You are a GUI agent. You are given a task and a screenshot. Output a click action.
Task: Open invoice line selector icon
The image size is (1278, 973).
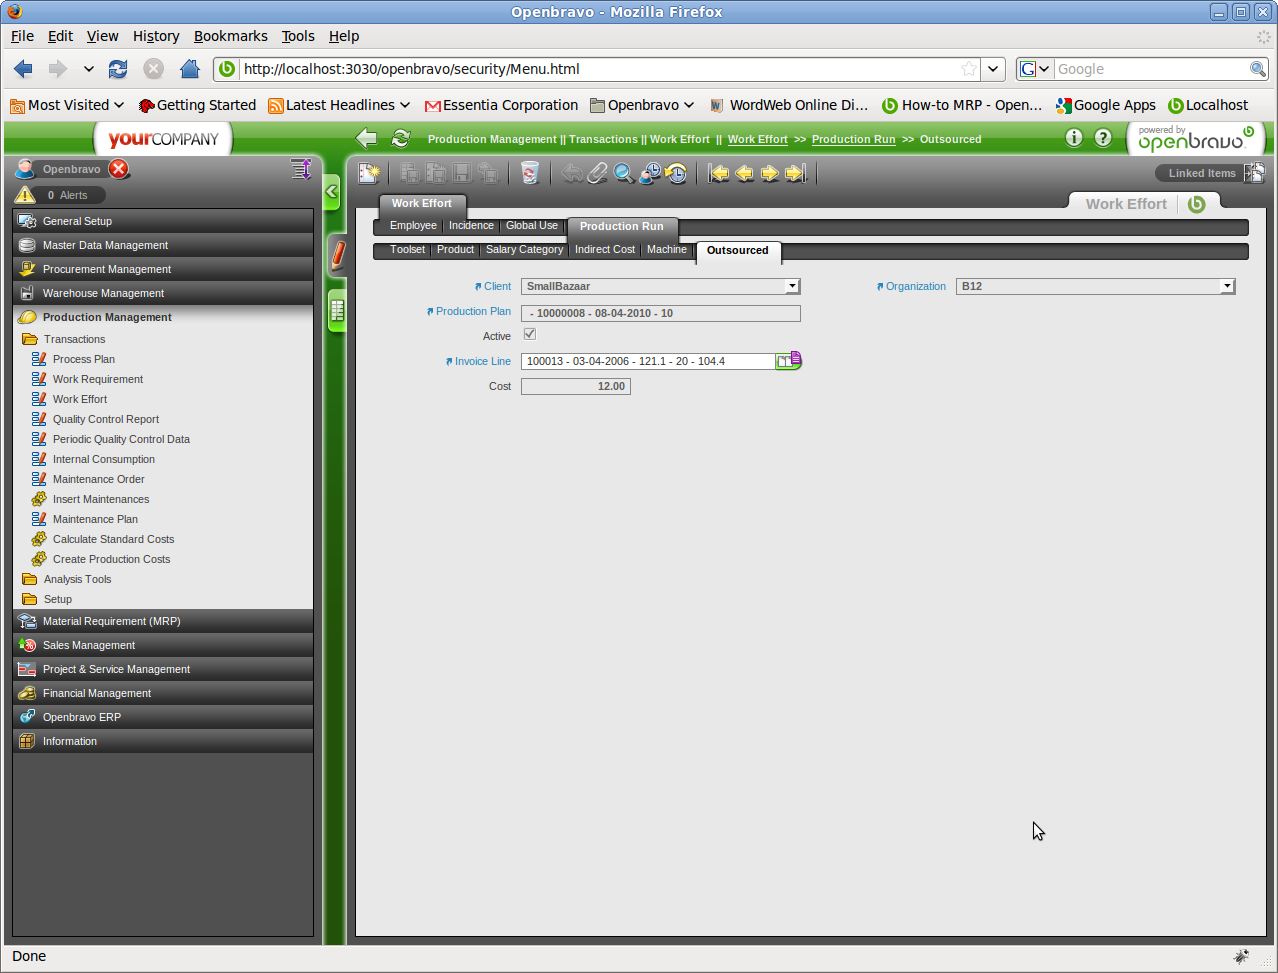pyautogui.click(x=789, y=361)
